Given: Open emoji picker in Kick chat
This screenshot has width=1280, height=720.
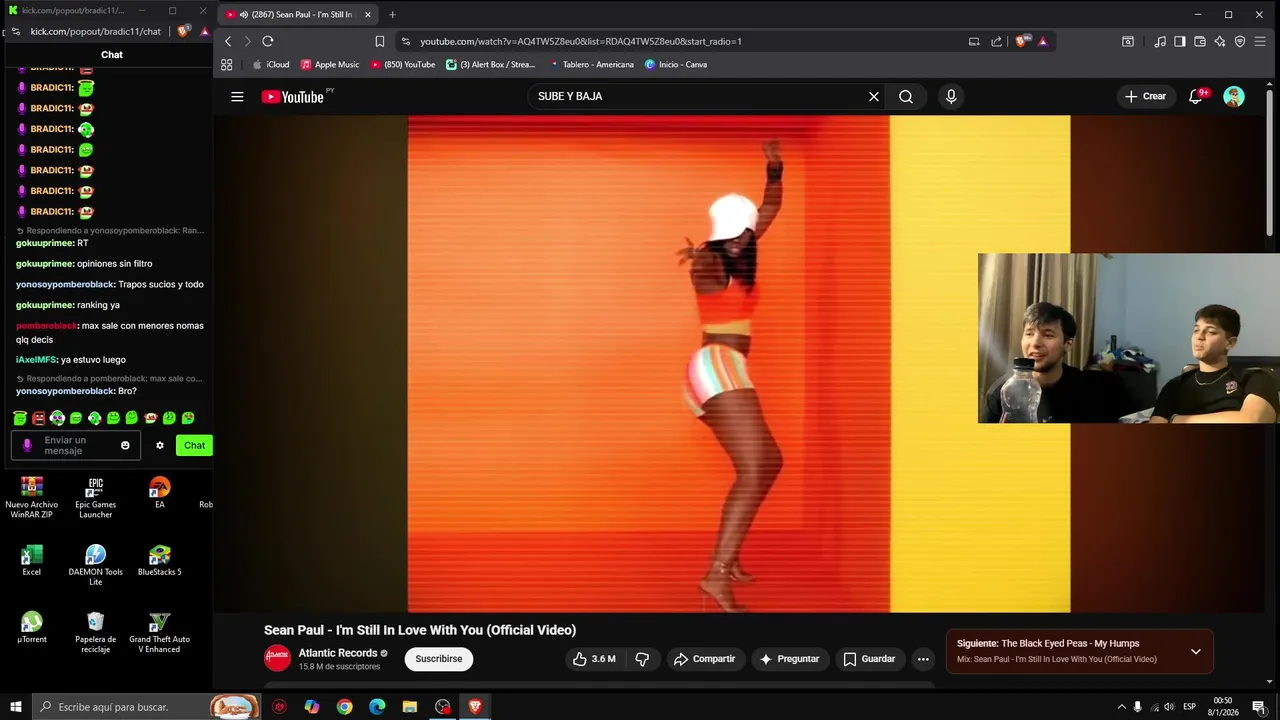Looking at the screenshot, I should pos(125,445).
